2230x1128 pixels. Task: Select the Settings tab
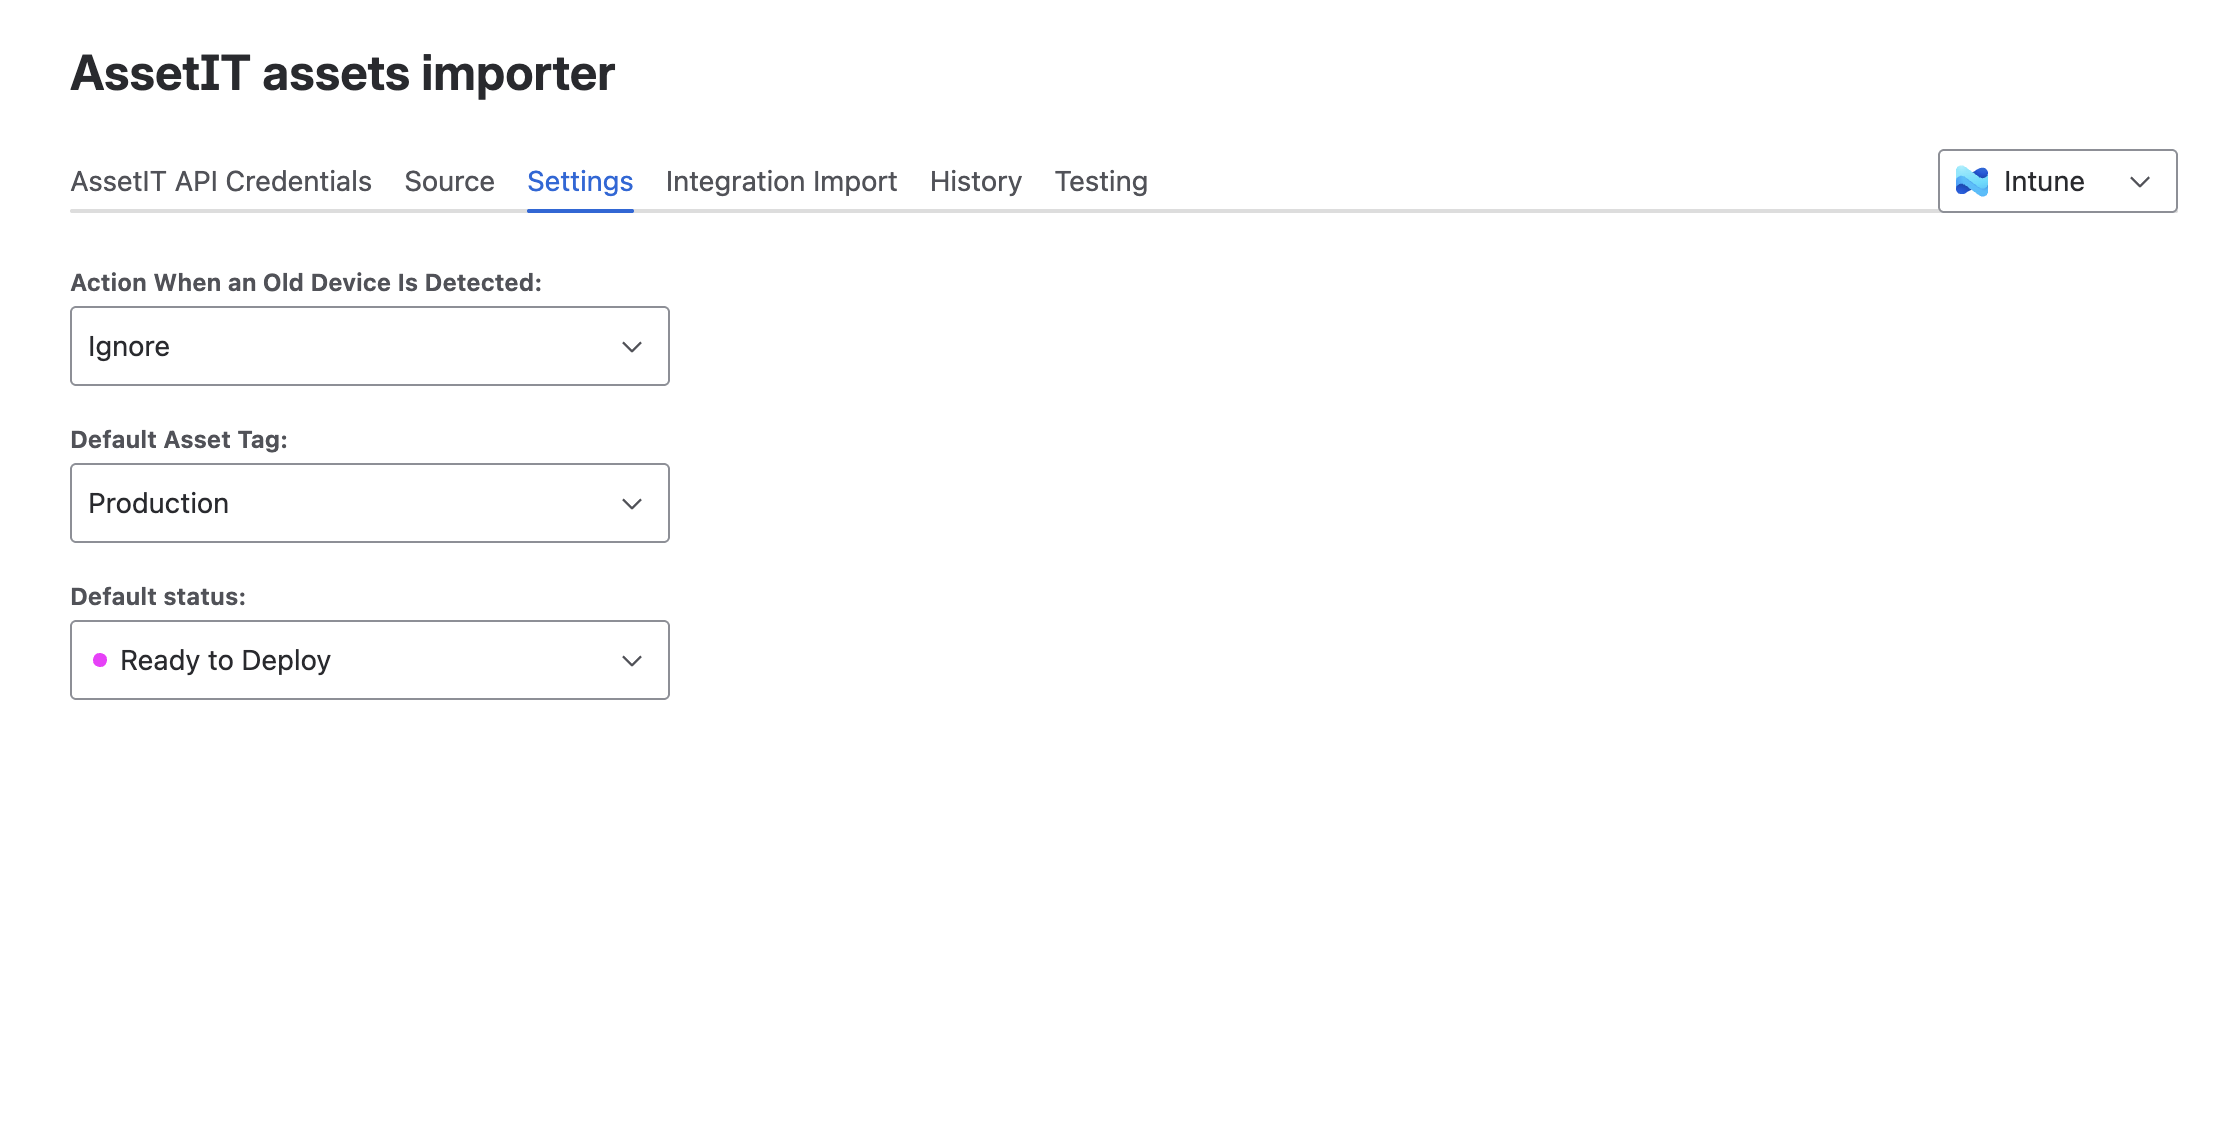point(580,181)
